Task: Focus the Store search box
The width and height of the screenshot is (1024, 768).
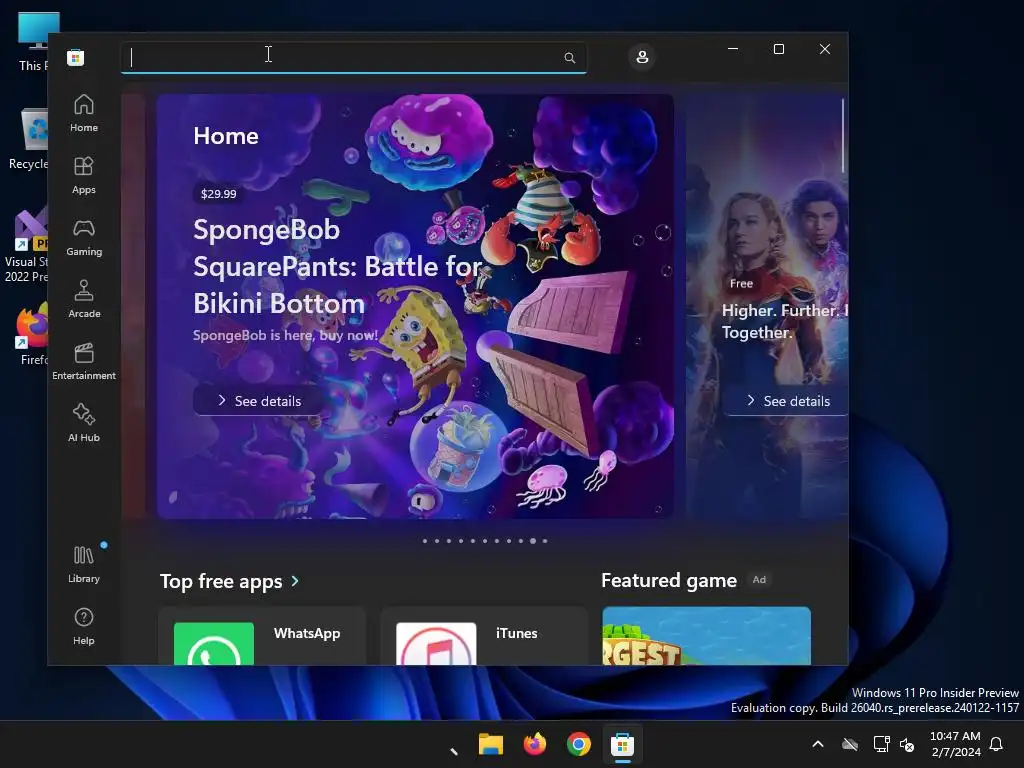Action: [353, 57]
